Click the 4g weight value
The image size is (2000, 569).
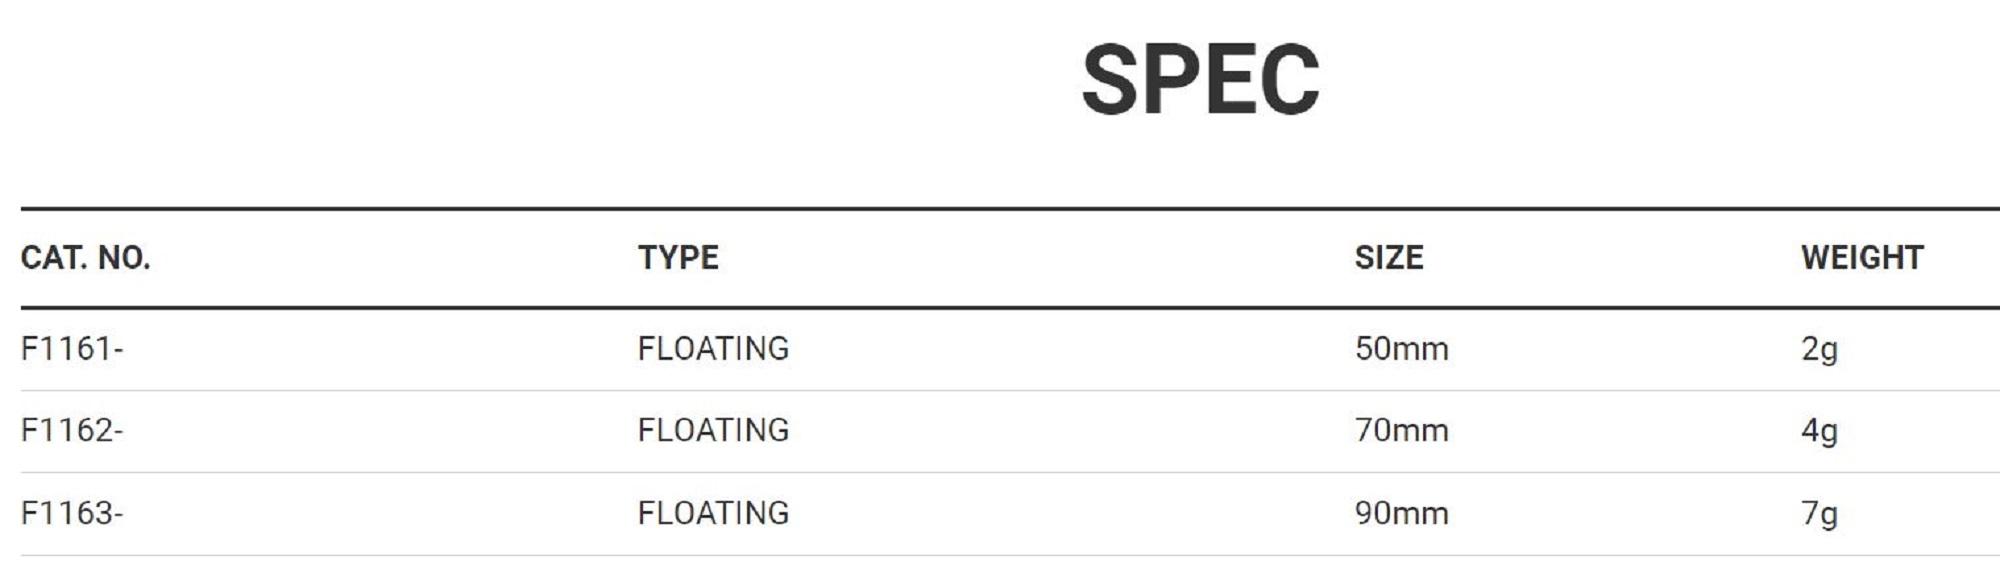1819,431
